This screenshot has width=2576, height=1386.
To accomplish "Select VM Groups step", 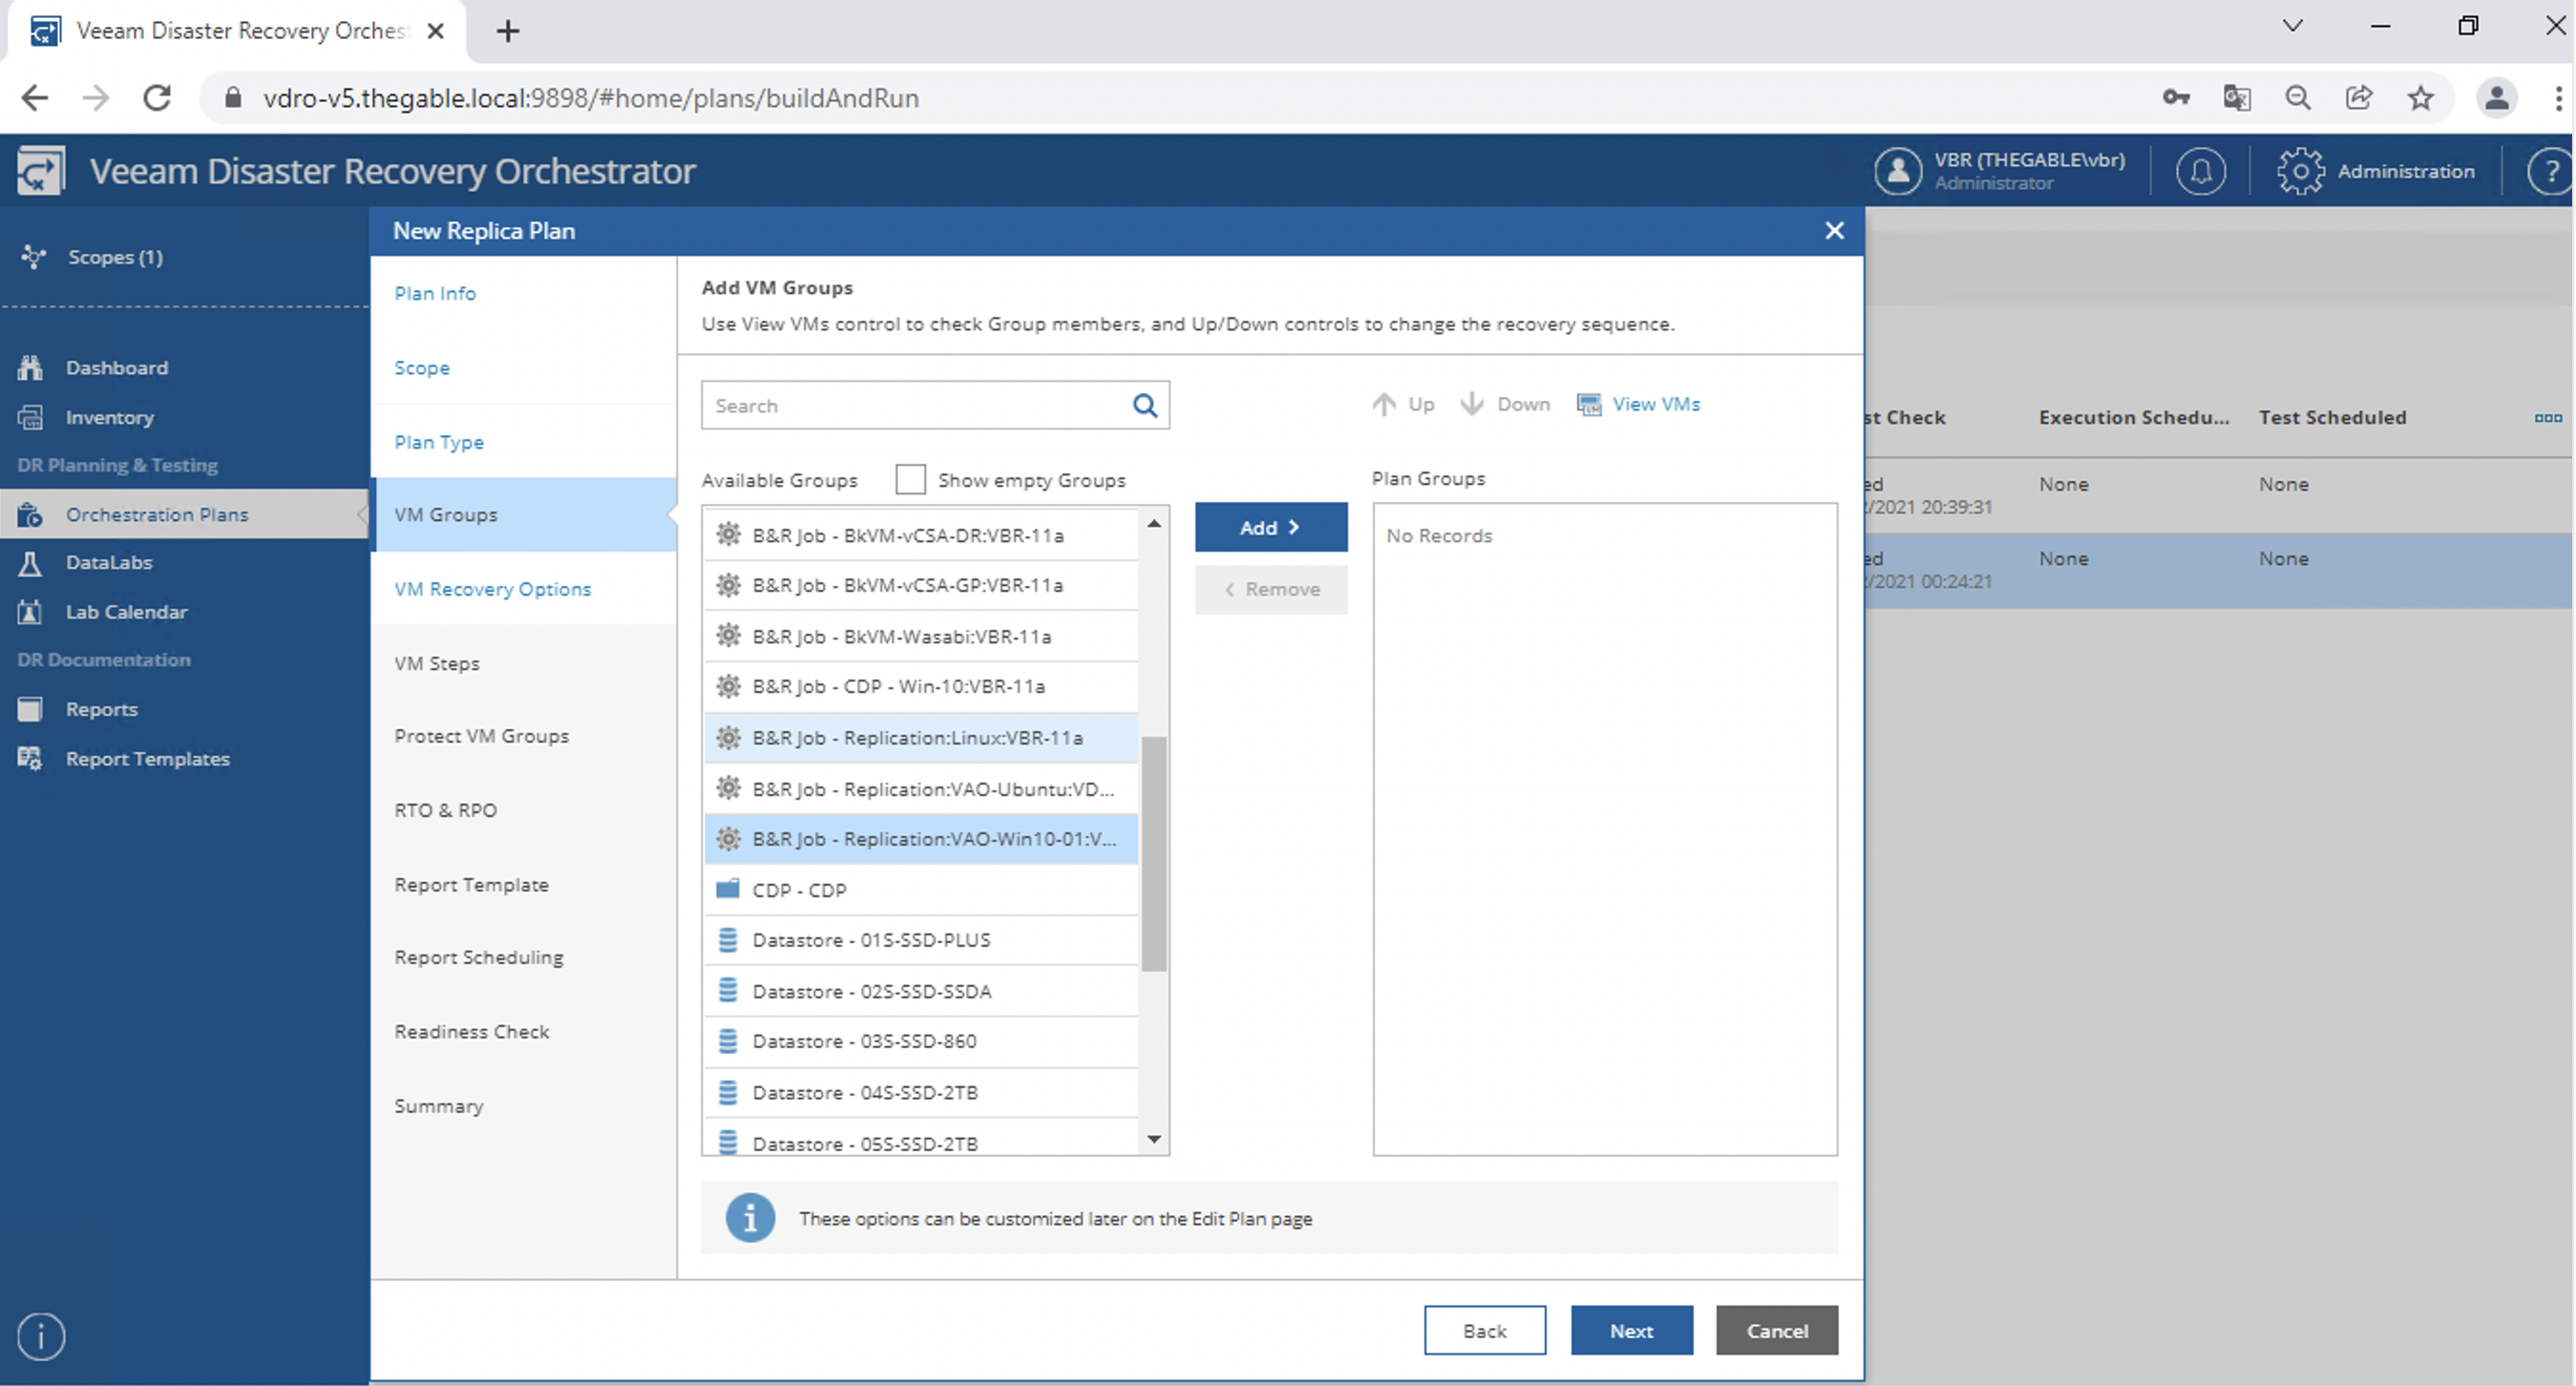I will coord(524,514).
